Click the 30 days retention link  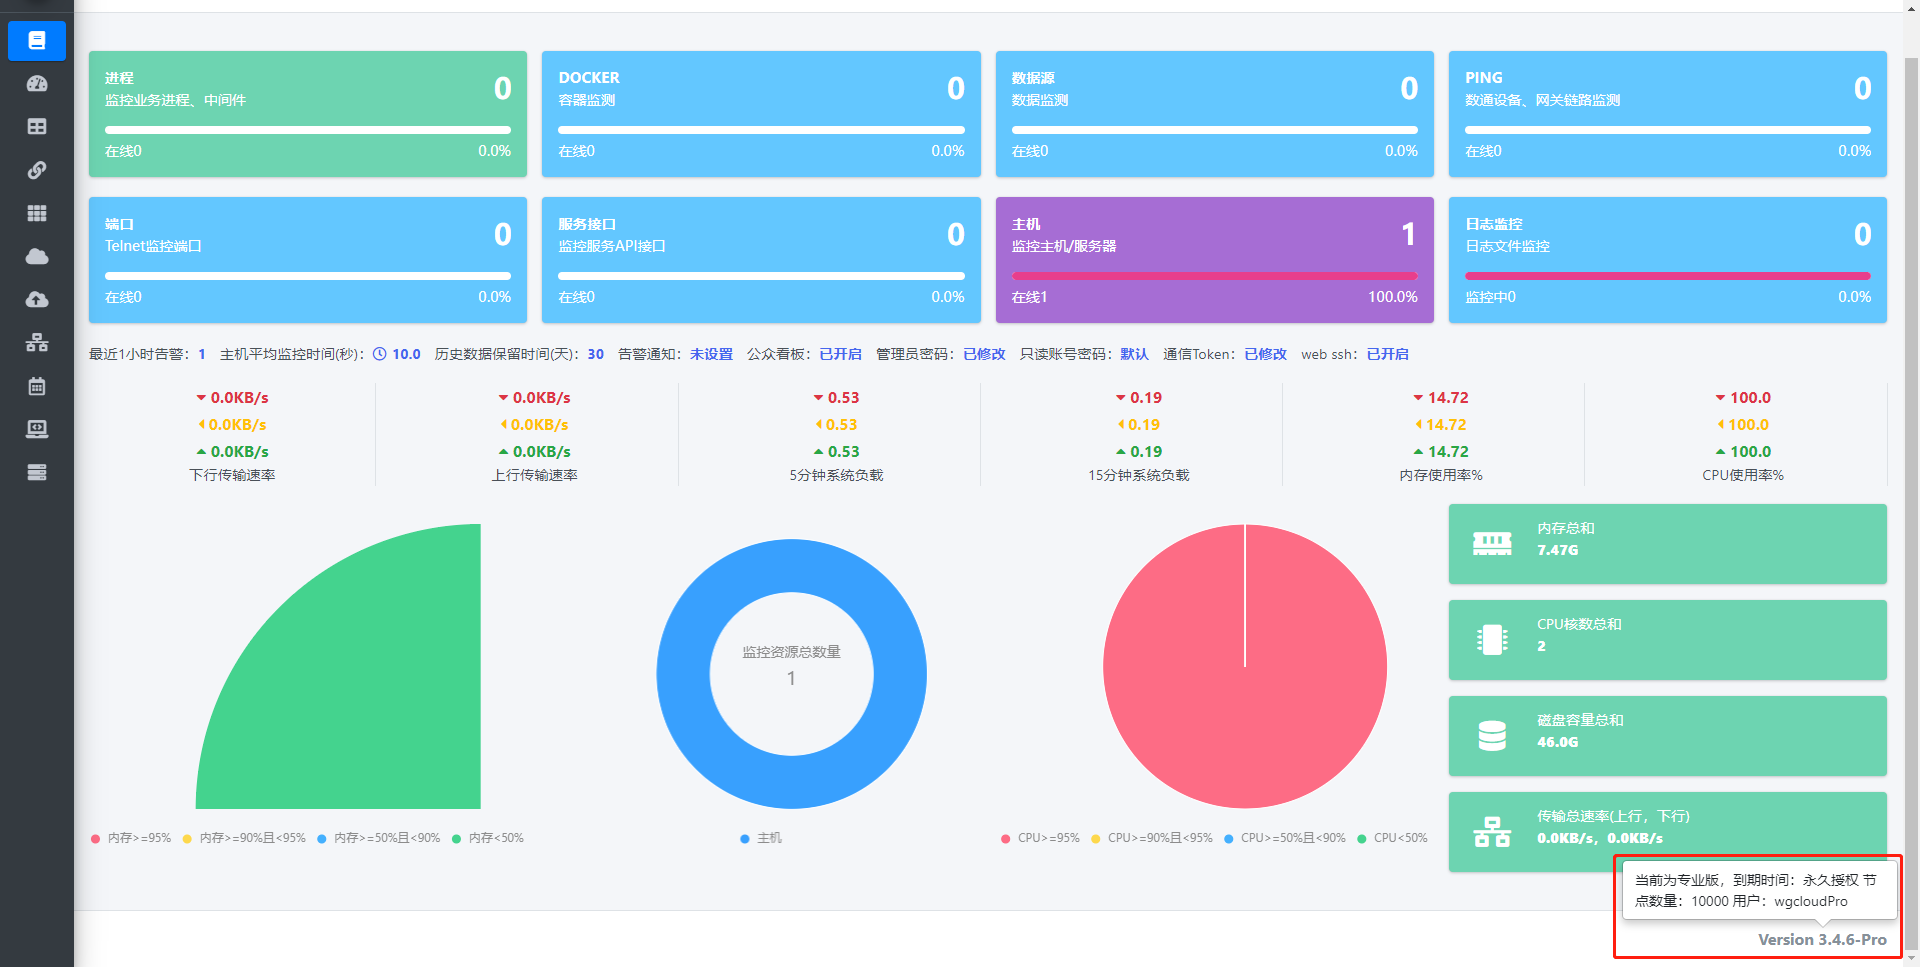tap(596, 354)
